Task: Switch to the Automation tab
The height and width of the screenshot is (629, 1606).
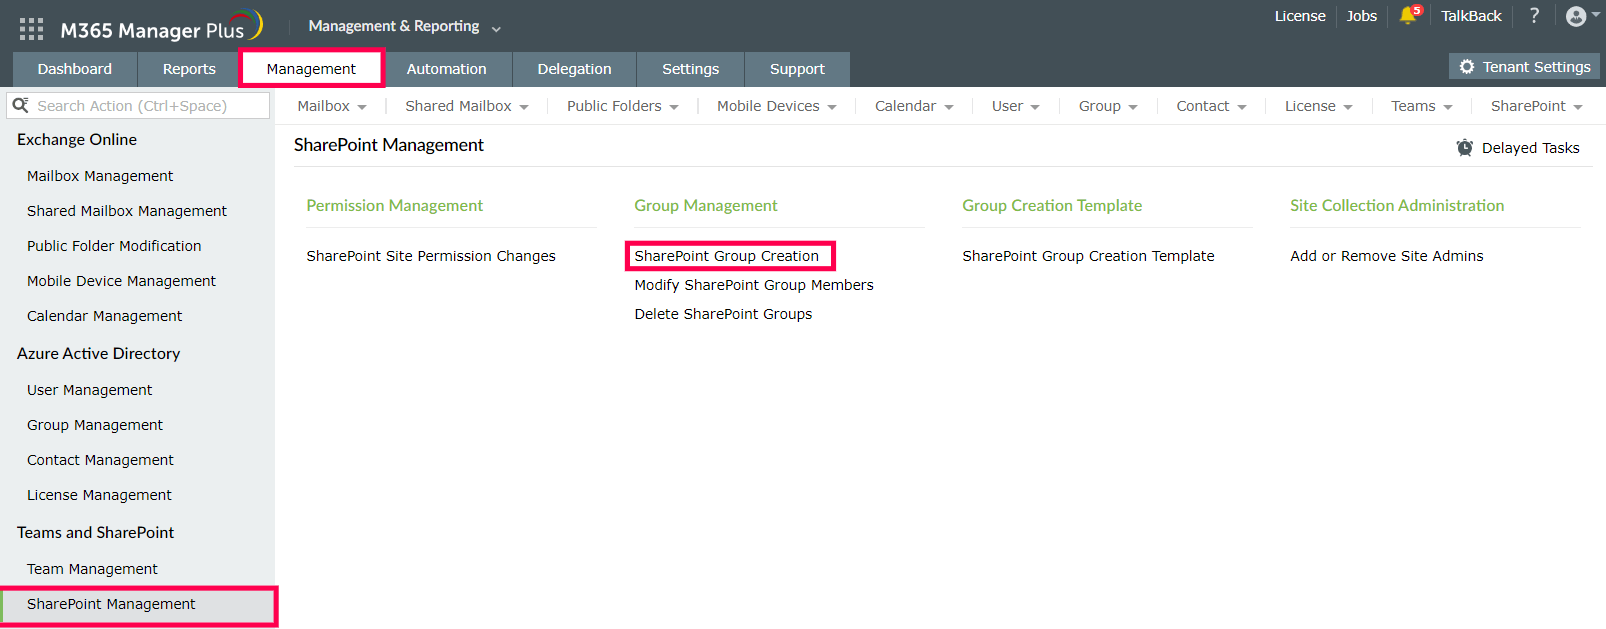Action: (x=447, y=69)
